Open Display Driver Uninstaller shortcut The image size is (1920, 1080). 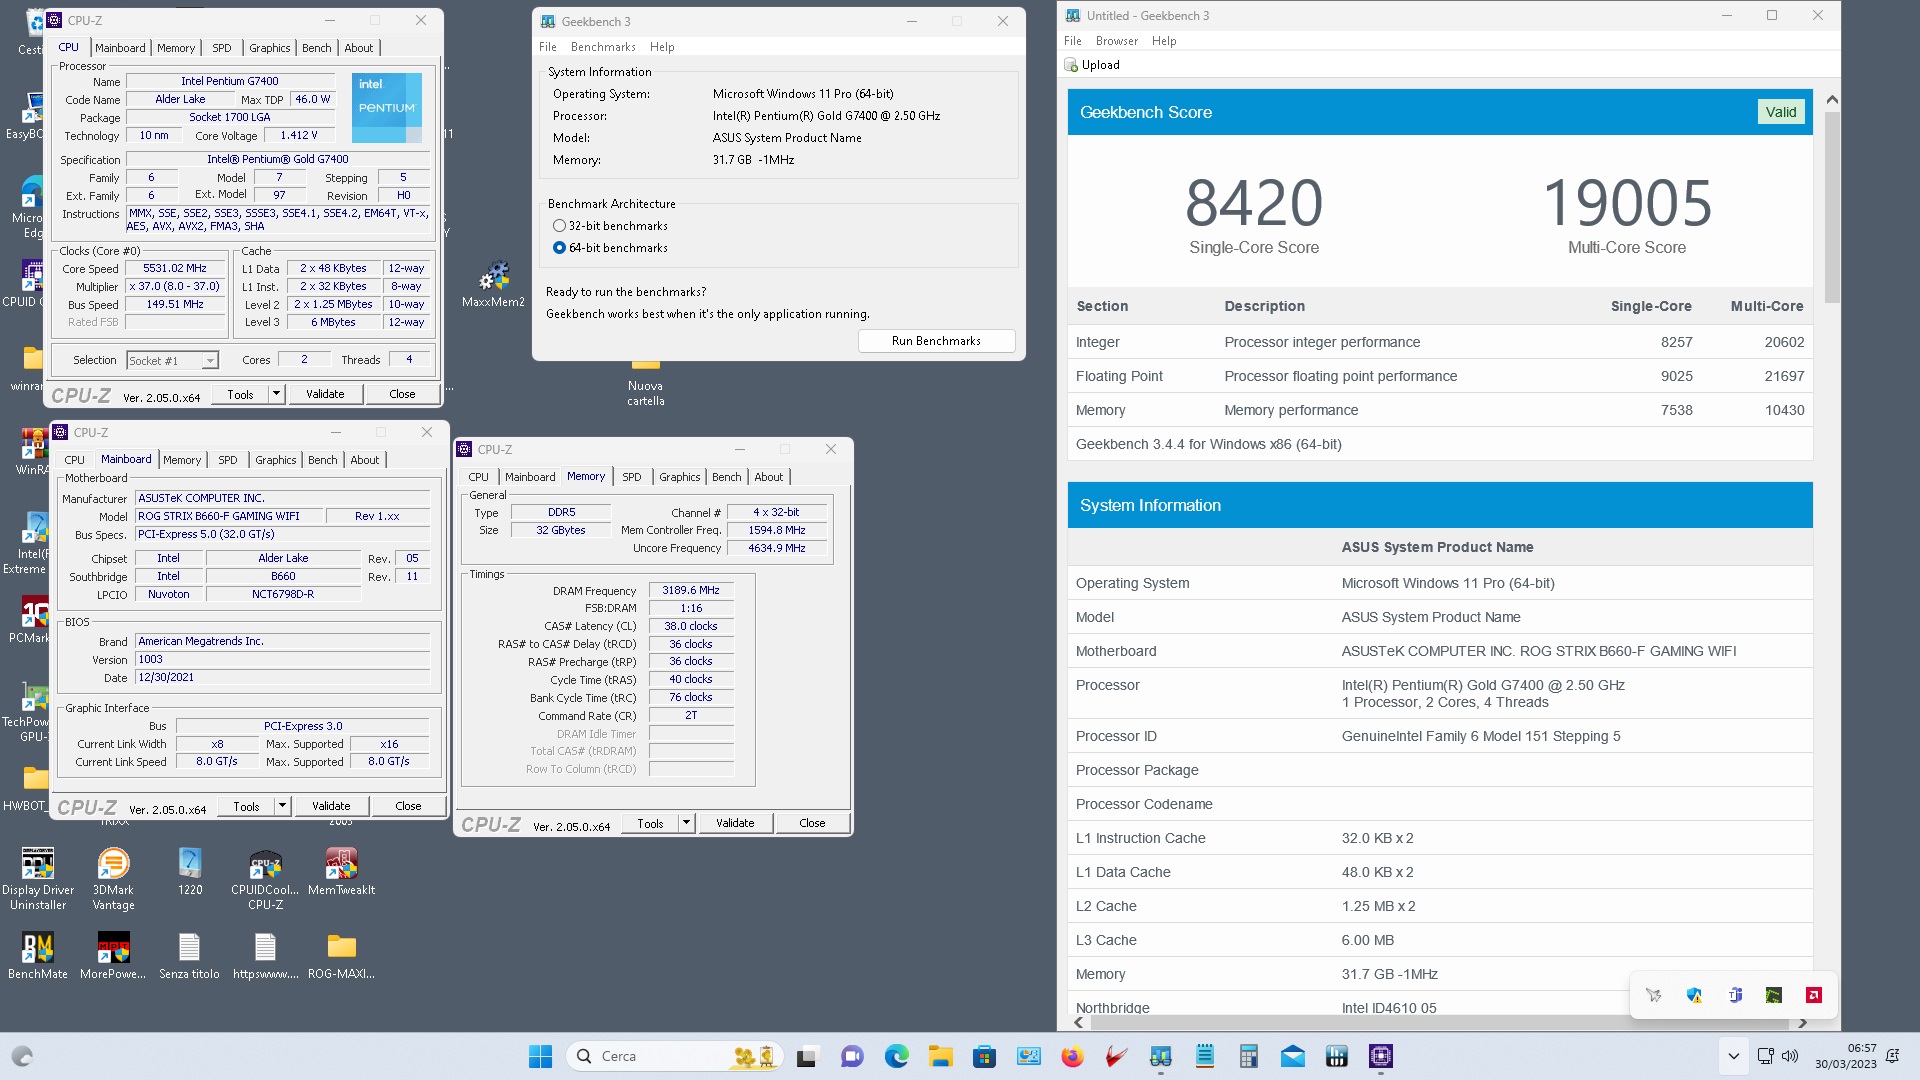[x=38, y=879]
